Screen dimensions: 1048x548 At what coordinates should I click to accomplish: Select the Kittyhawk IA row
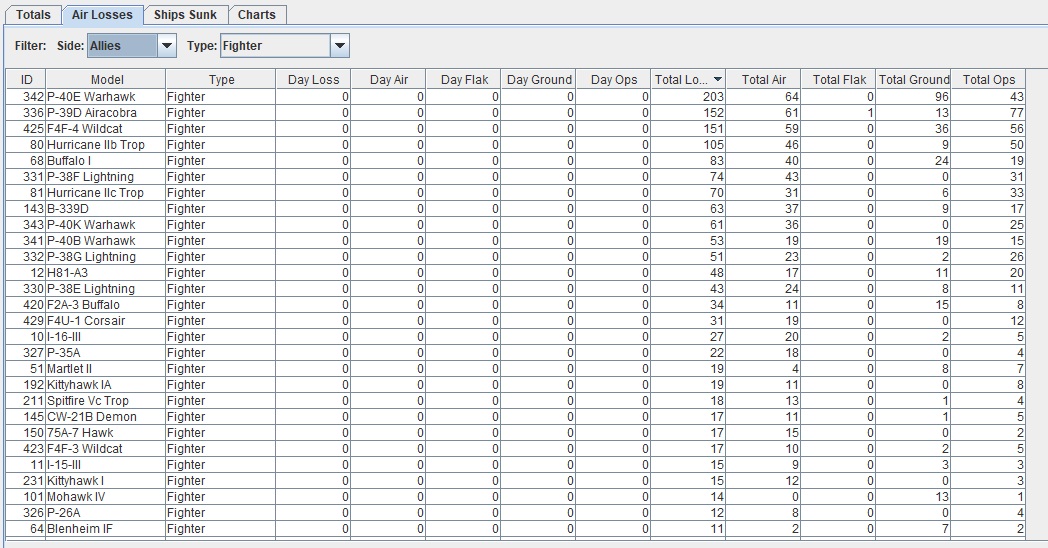tap(515, 385)
